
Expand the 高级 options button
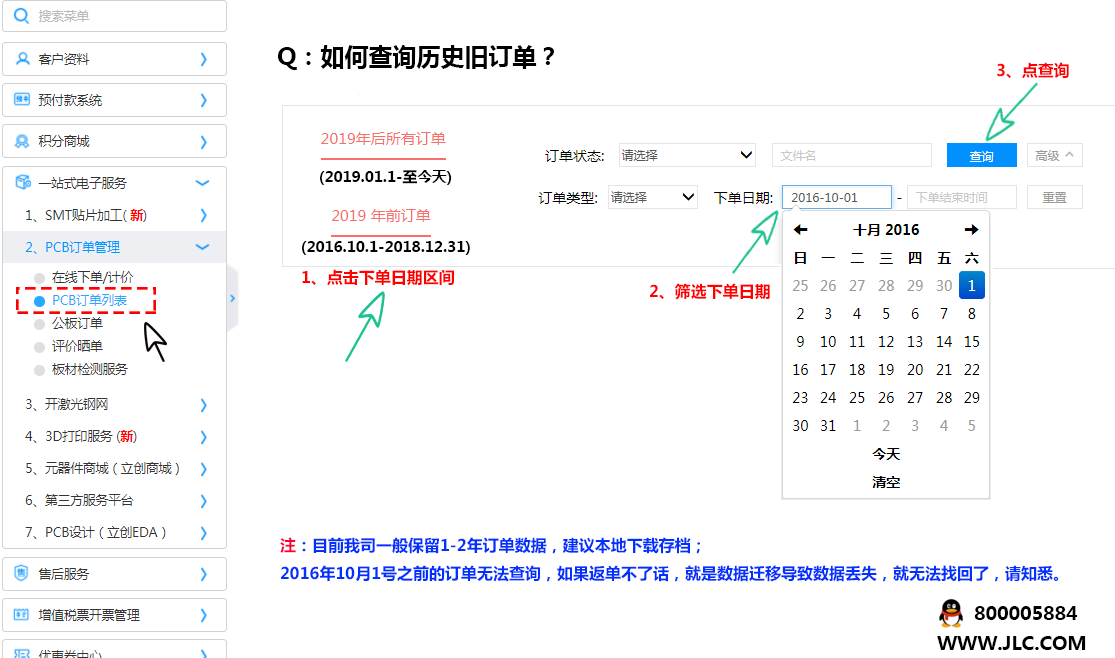click(x=1055, y=155)
